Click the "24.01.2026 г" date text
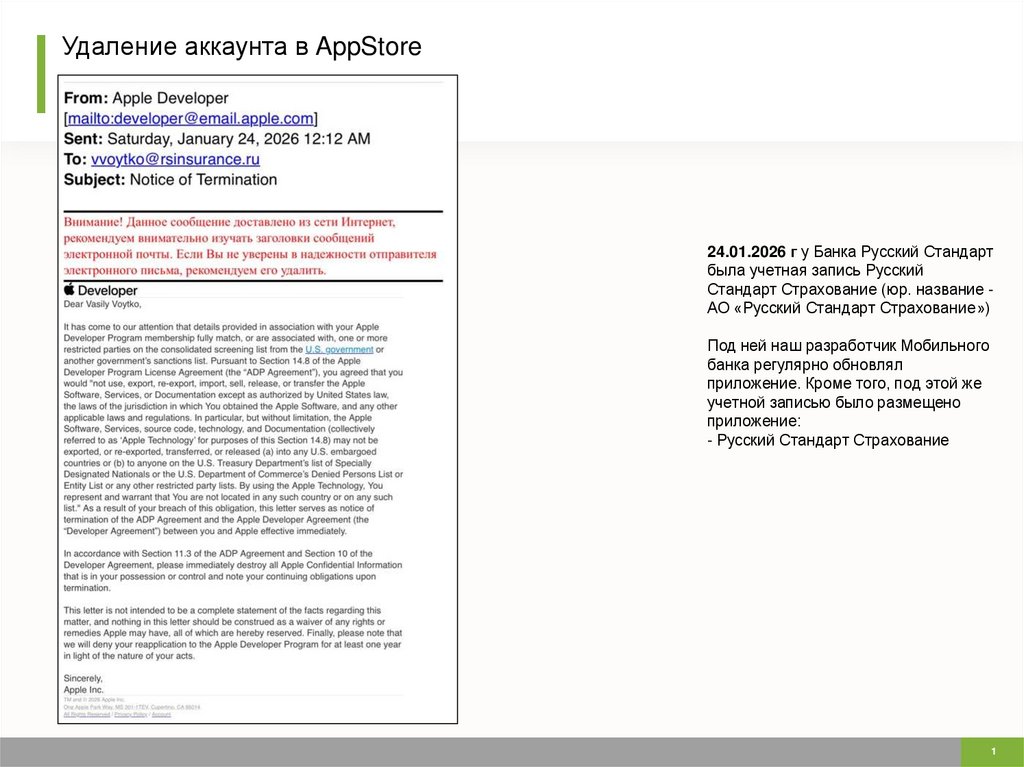 [752, 252]
